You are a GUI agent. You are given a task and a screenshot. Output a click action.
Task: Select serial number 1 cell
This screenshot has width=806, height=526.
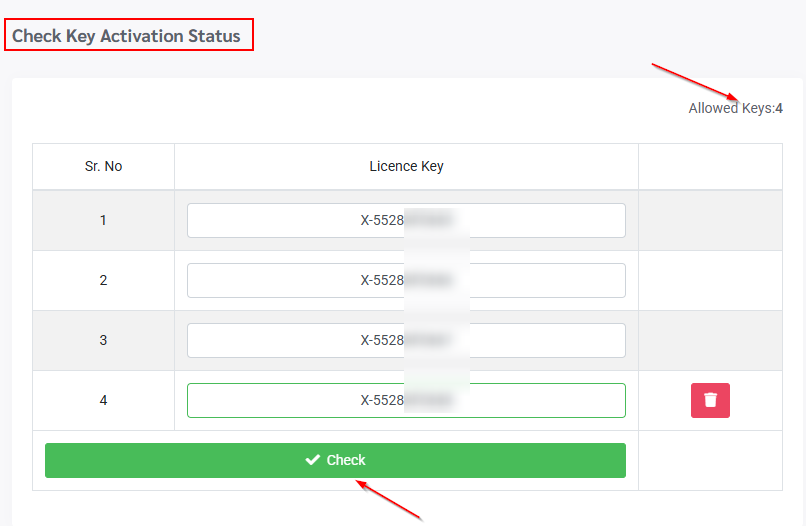pos(104,221)
